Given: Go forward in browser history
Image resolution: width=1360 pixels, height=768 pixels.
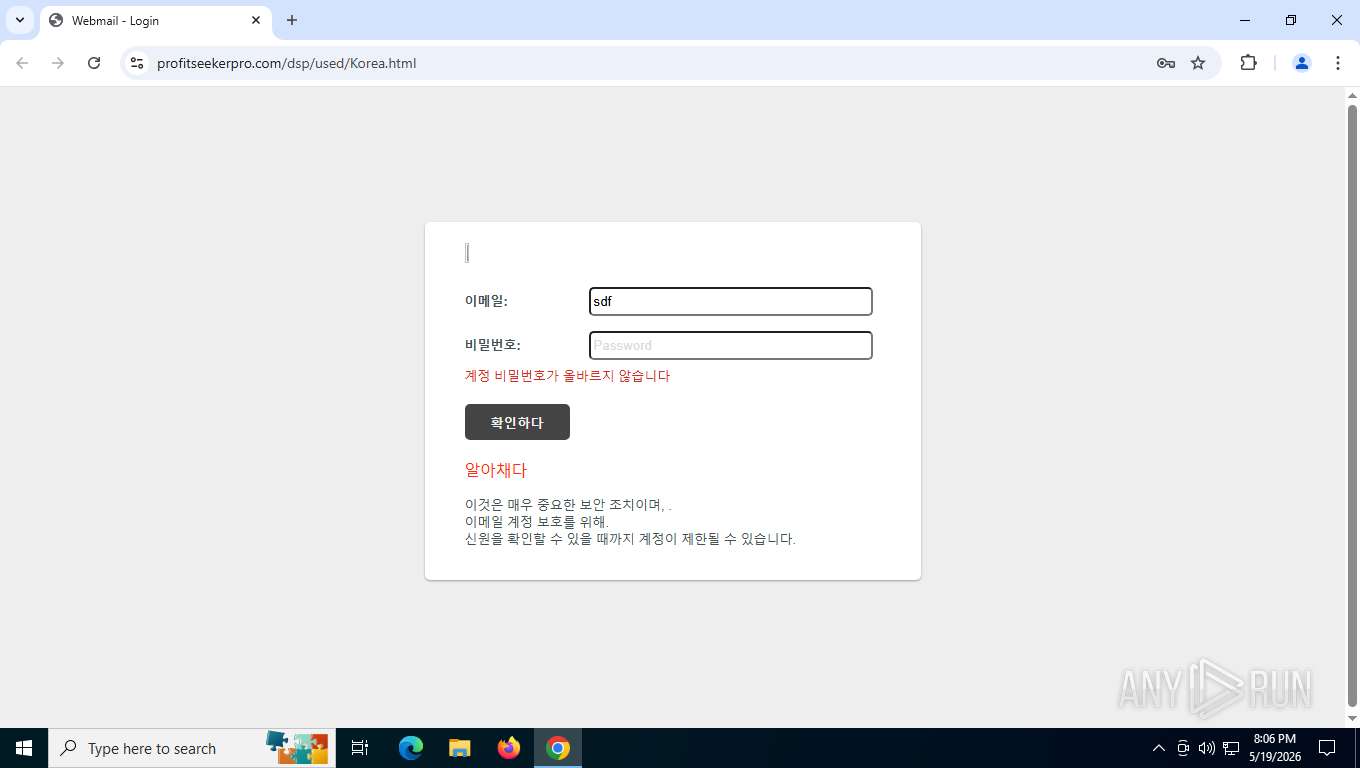Looking at the screenshot, I should (58, 63).
